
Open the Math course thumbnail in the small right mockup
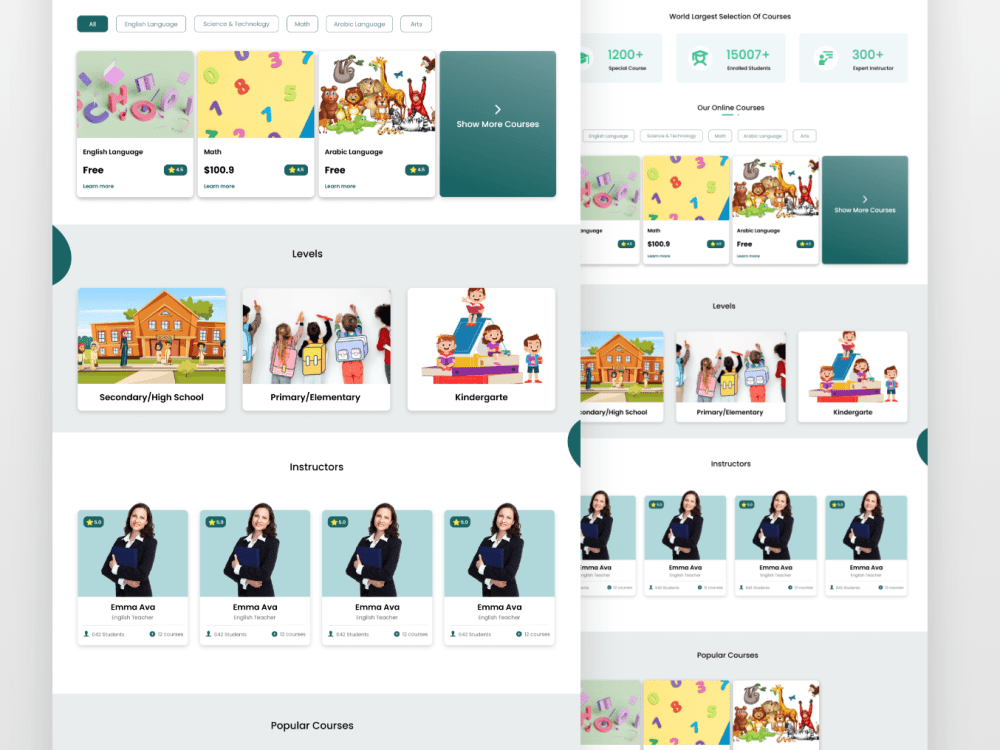pos(686,188)
